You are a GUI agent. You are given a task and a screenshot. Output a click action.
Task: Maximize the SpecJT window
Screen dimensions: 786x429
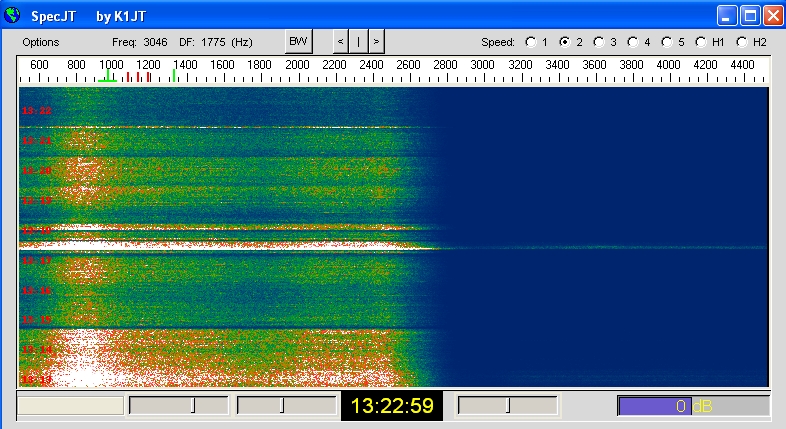pos(750,16)
